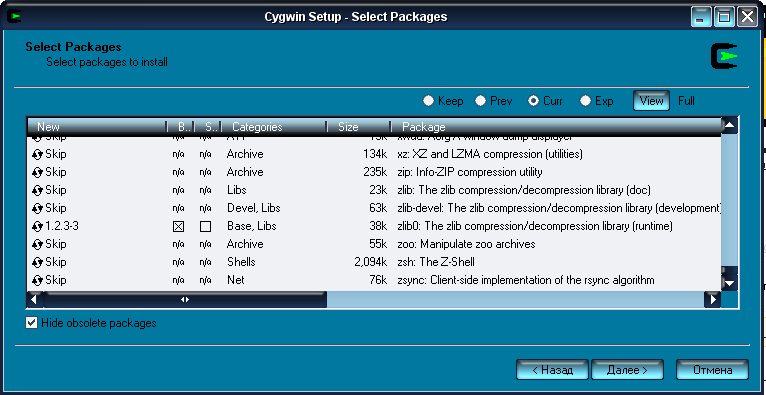Image resolution: width=766 pixels, height=395 pixels.
Task: Cycle the install action icon for zlib-devel package
Action: click(37, 208)
